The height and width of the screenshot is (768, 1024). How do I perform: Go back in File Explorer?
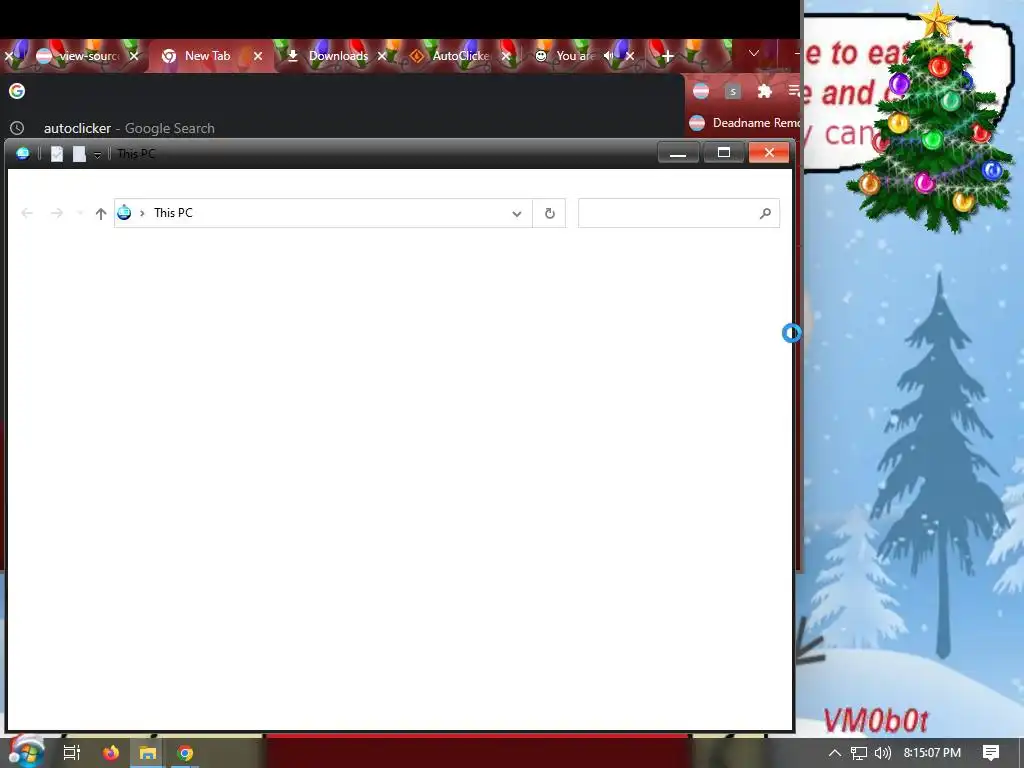point(27,213)
